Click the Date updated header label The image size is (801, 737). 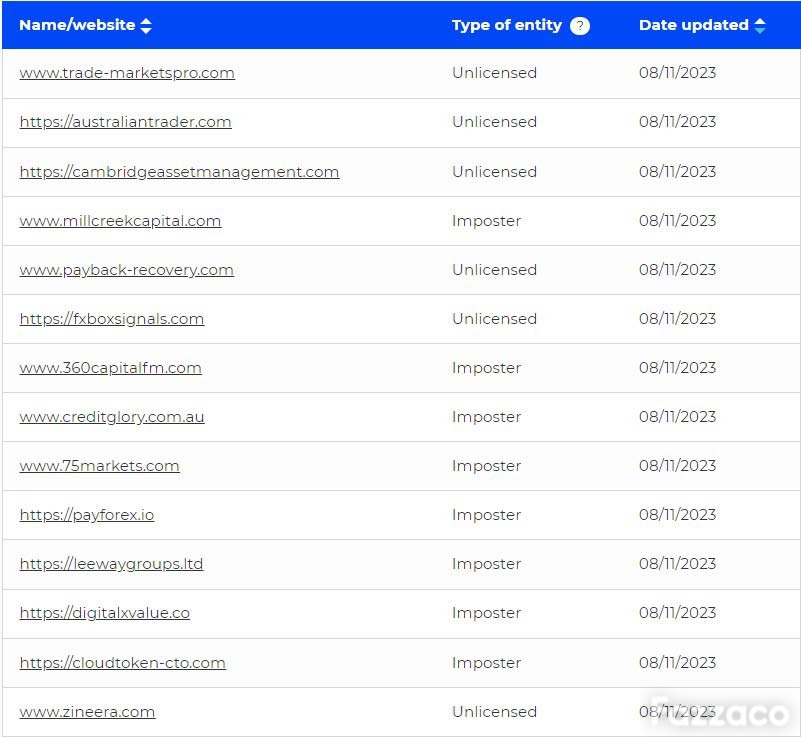tap(694, 25)
